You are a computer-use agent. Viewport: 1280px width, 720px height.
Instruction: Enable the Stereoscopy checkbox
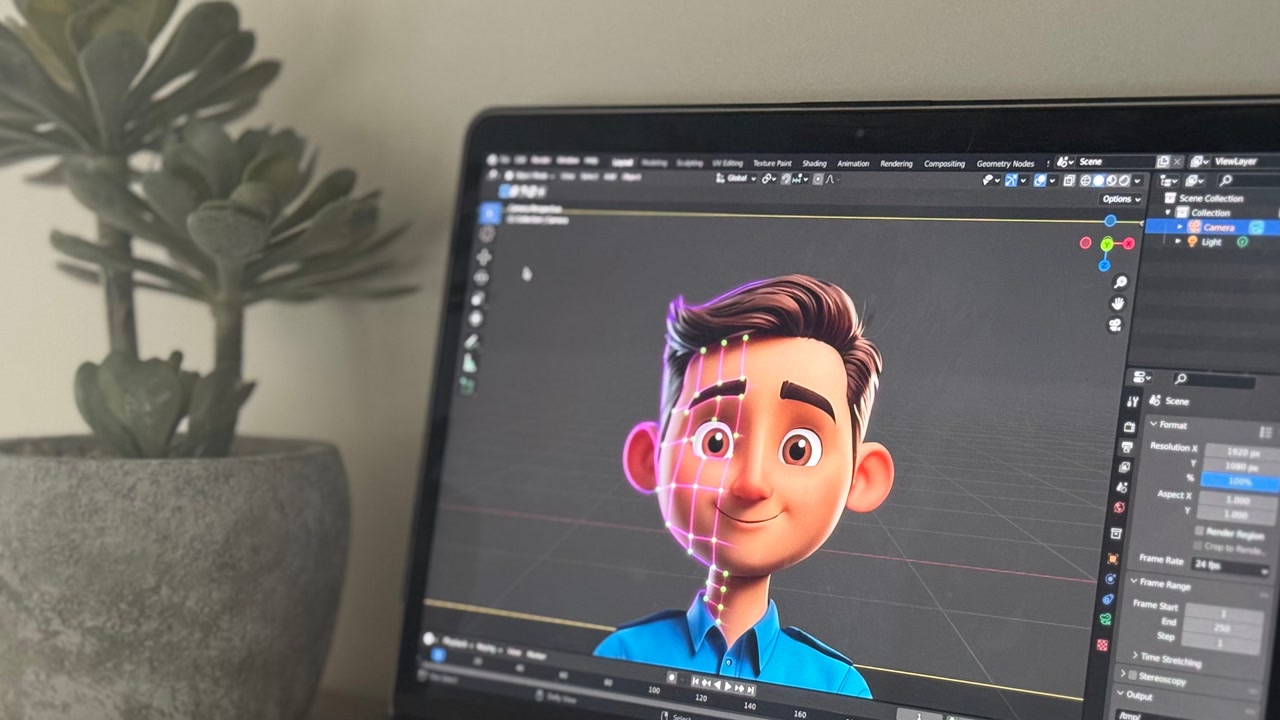[1133, 676]
